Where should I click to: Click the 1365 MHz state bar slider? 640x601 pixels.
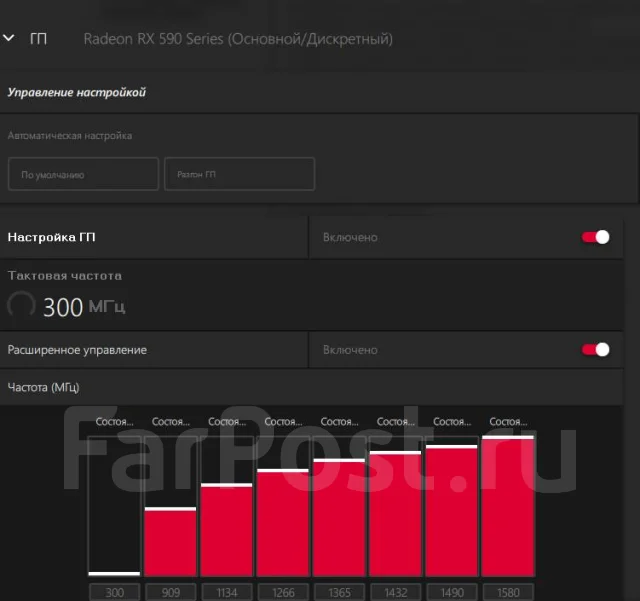pyautogui.click(x=339, y=506)
